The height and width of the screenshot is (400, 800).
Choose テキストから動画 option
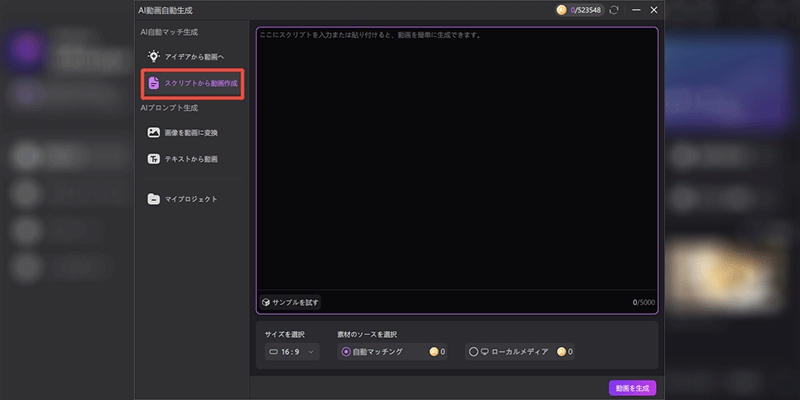click(x=192, y=159)
